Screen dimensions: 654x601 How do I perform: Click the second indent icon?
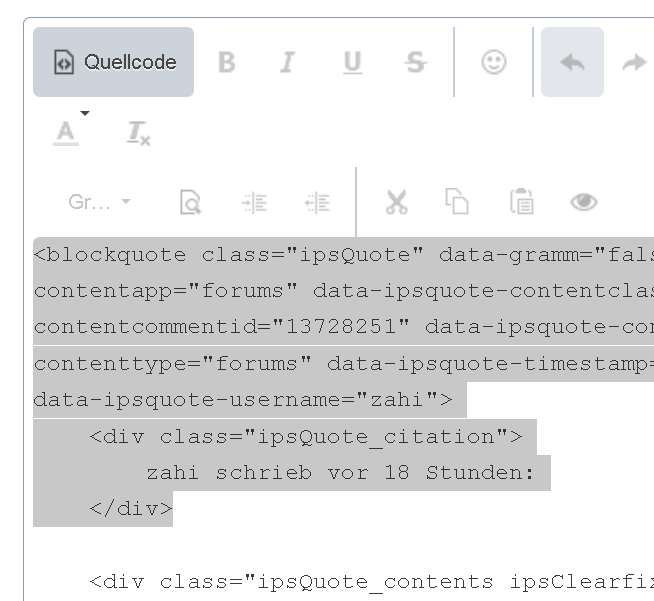[x=317, y=202]
